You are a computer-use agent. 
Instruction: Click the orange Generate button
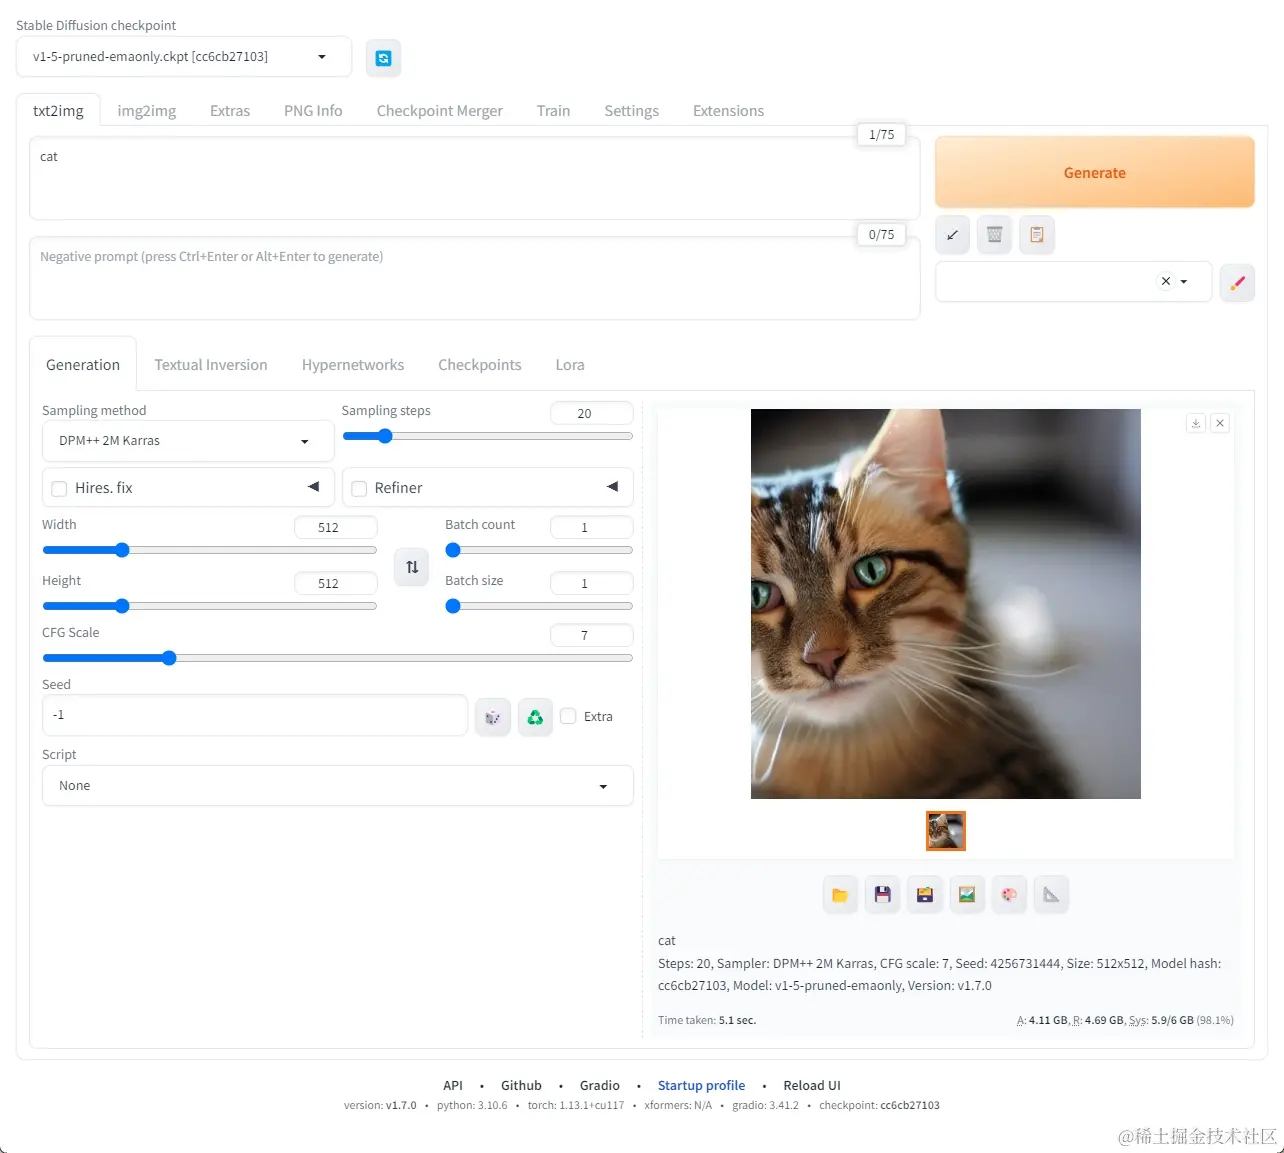pos(1094,173)
